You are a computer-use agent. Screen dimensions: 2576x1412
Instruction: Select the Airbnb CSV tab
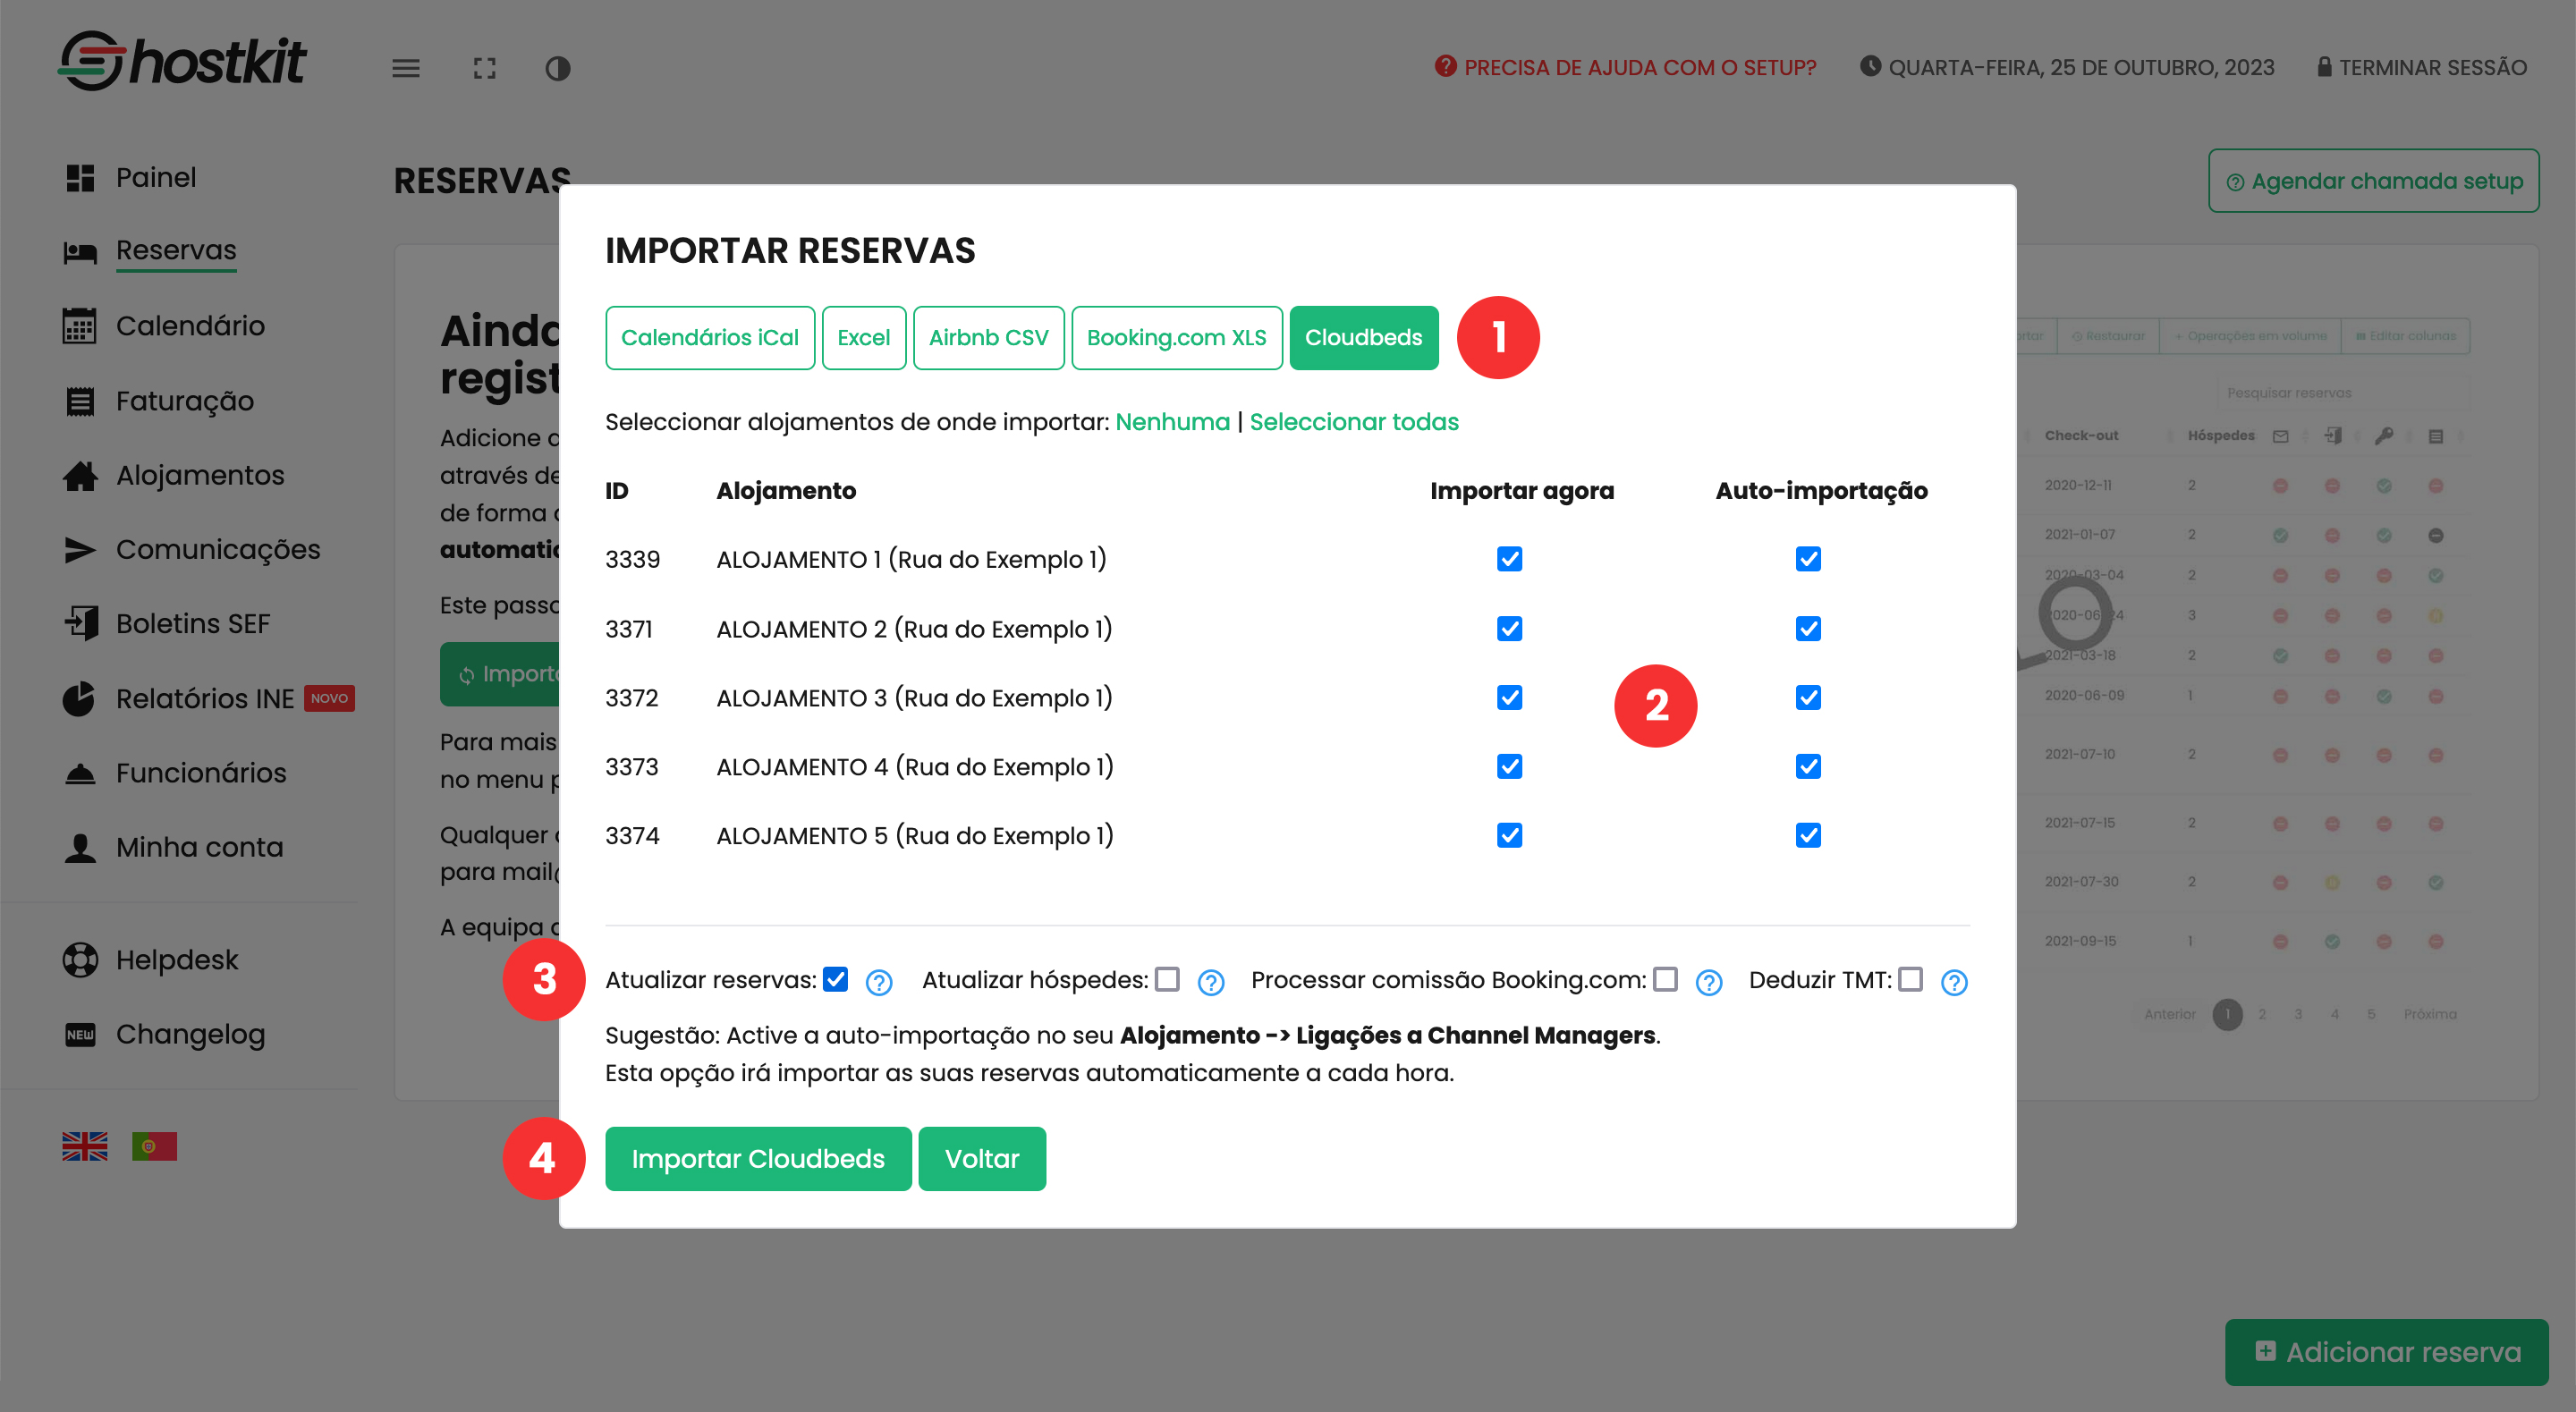[x=989, y=338]
